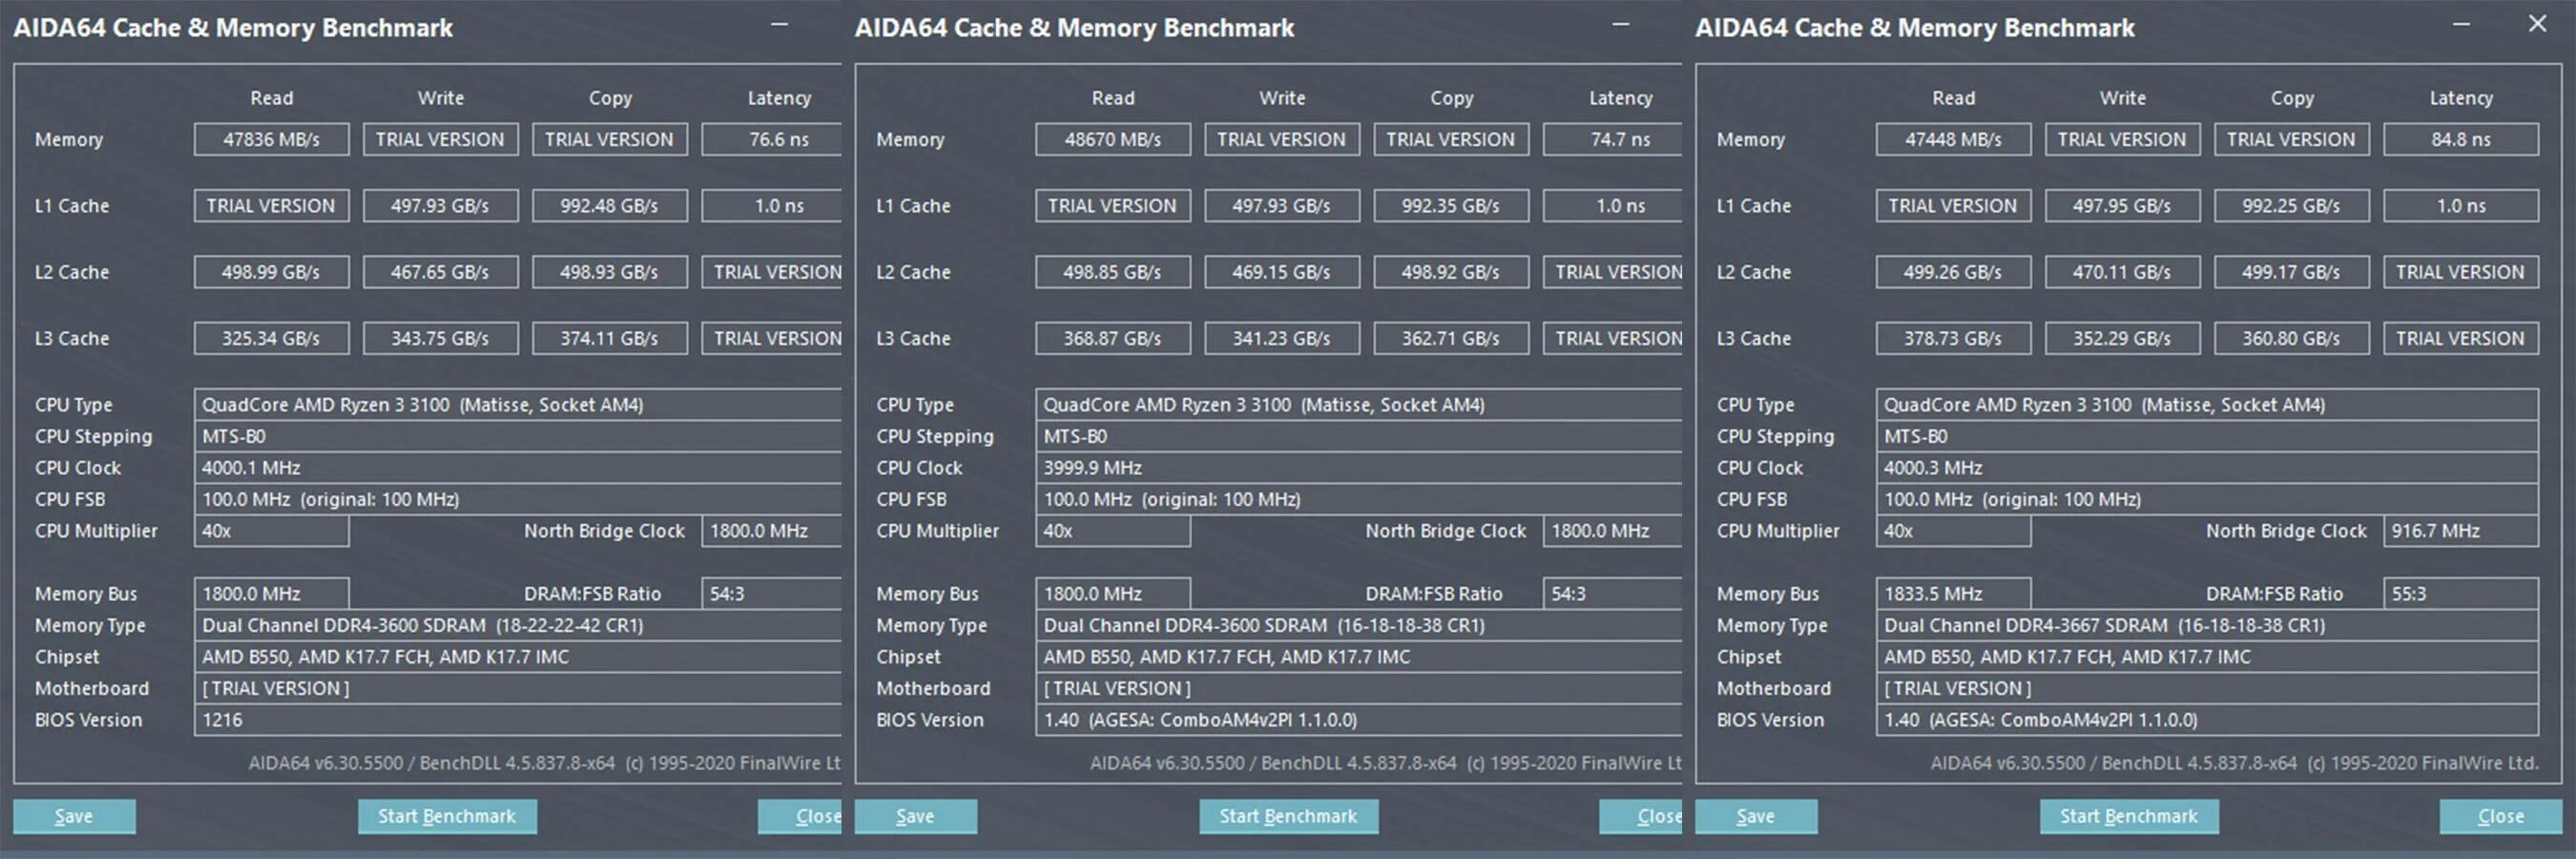The image size is (2576, 859).
Task: Minimize the right AIDA64 window
Action: [2461, 24]
